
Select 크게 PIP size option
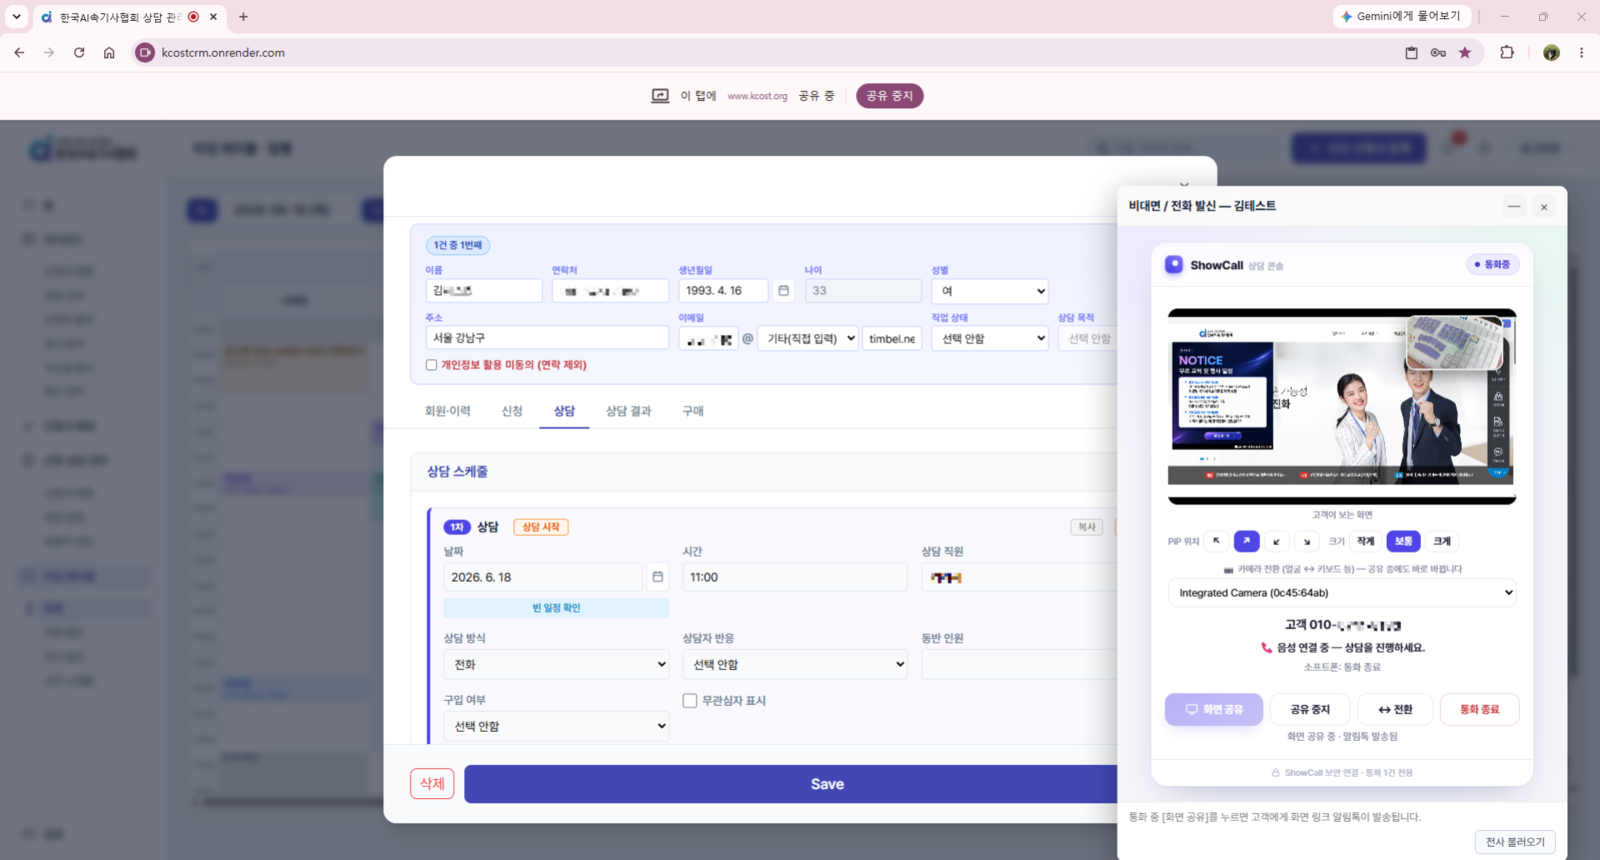pos(1442,541)
